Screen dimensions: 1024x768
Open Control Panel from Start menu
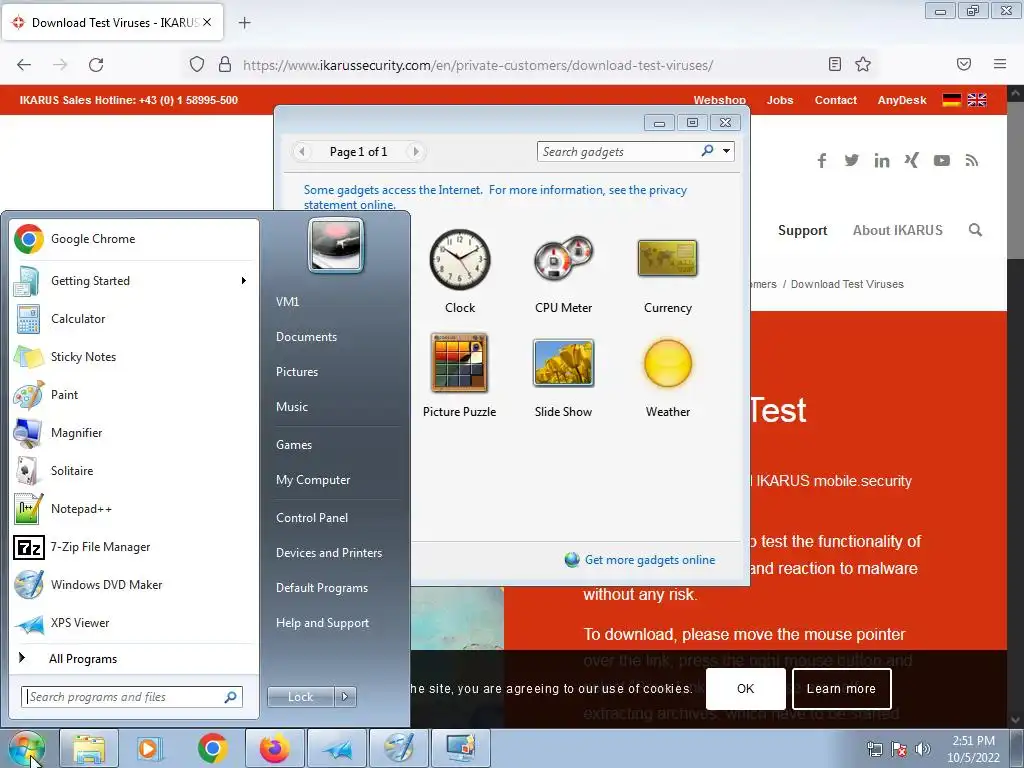click(x=312, y=518)
